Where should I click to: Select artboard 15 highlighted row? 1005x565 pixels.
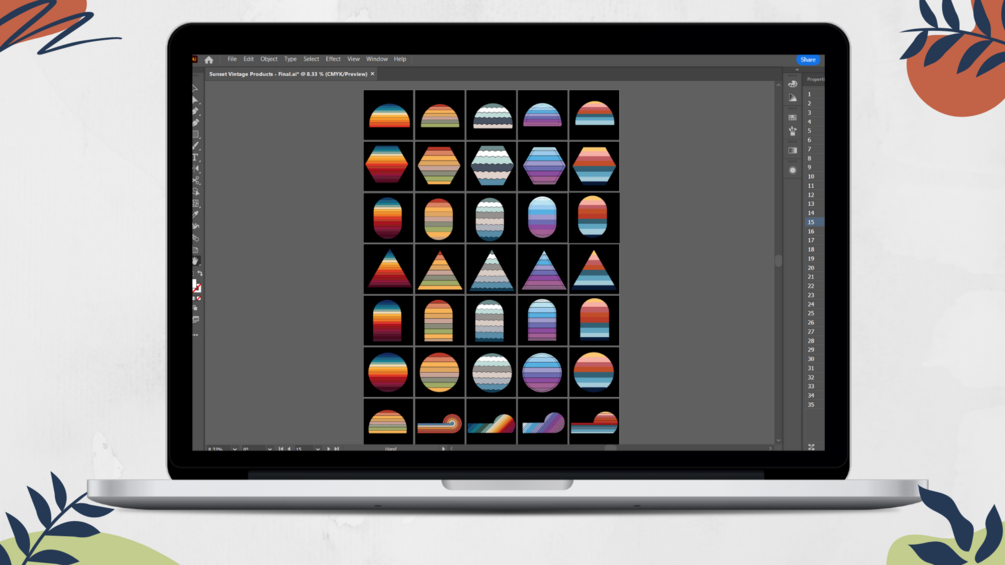814,222
